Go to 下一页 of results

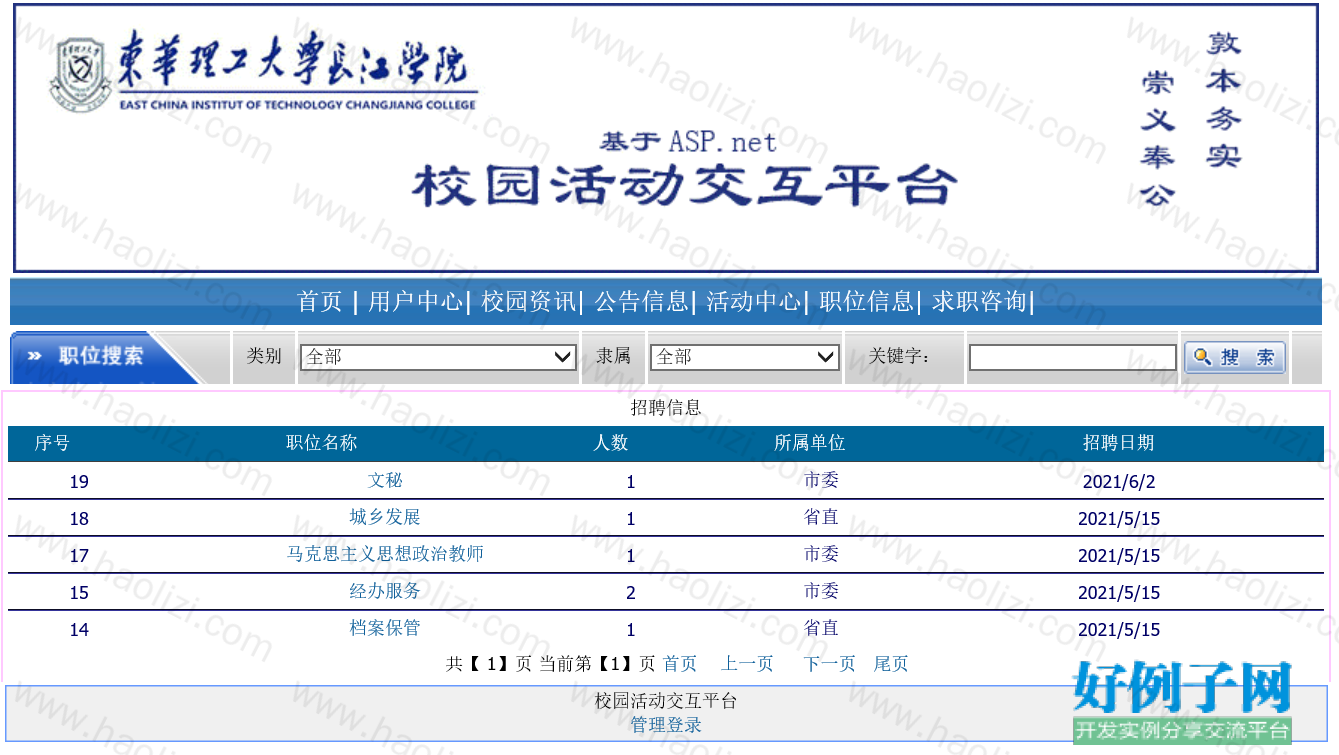(830, 664)
